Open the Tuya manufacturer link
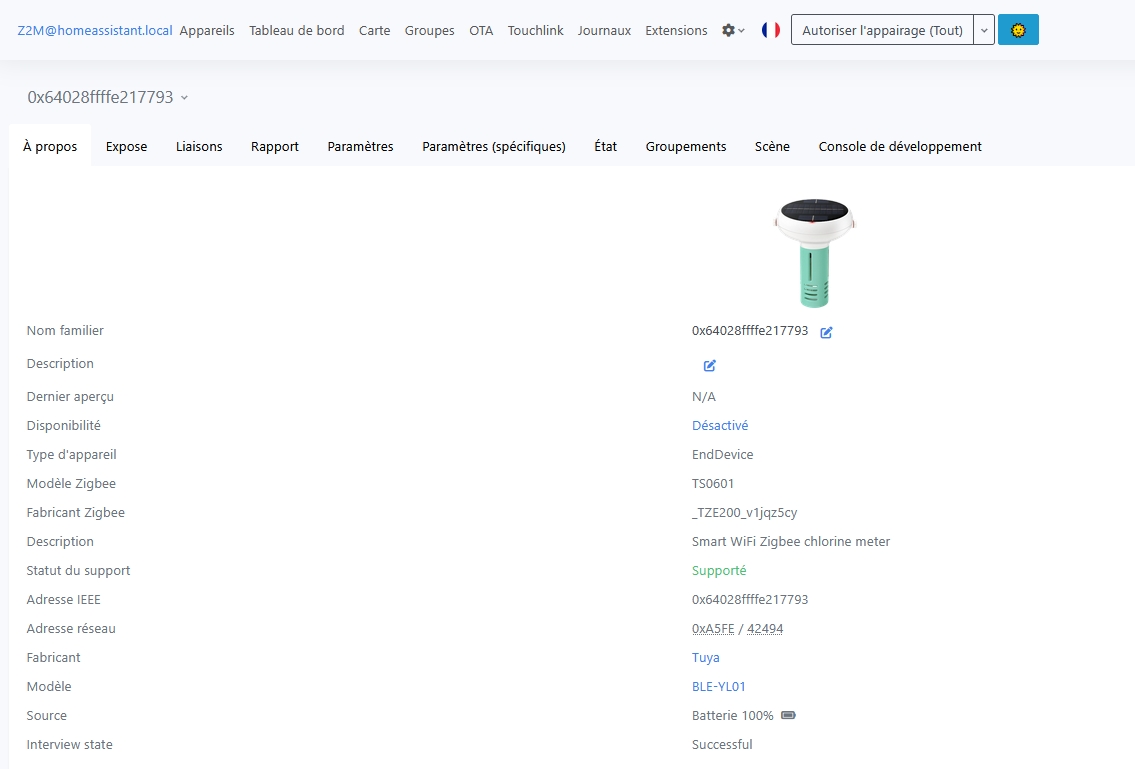Screen dimensions: 1135x769 point(705,657)
